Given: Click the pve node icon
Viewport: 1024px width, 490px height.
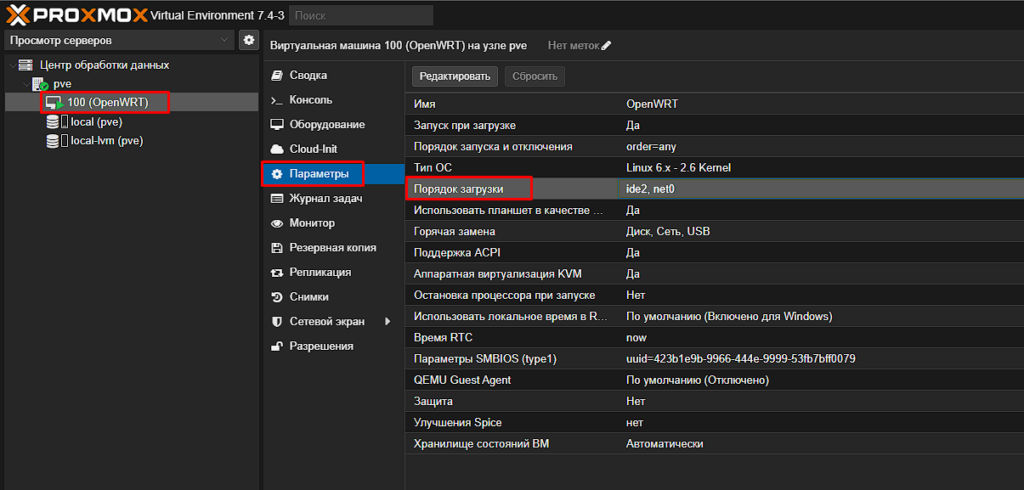Looking at the screenshot, I should pos(40,84).
